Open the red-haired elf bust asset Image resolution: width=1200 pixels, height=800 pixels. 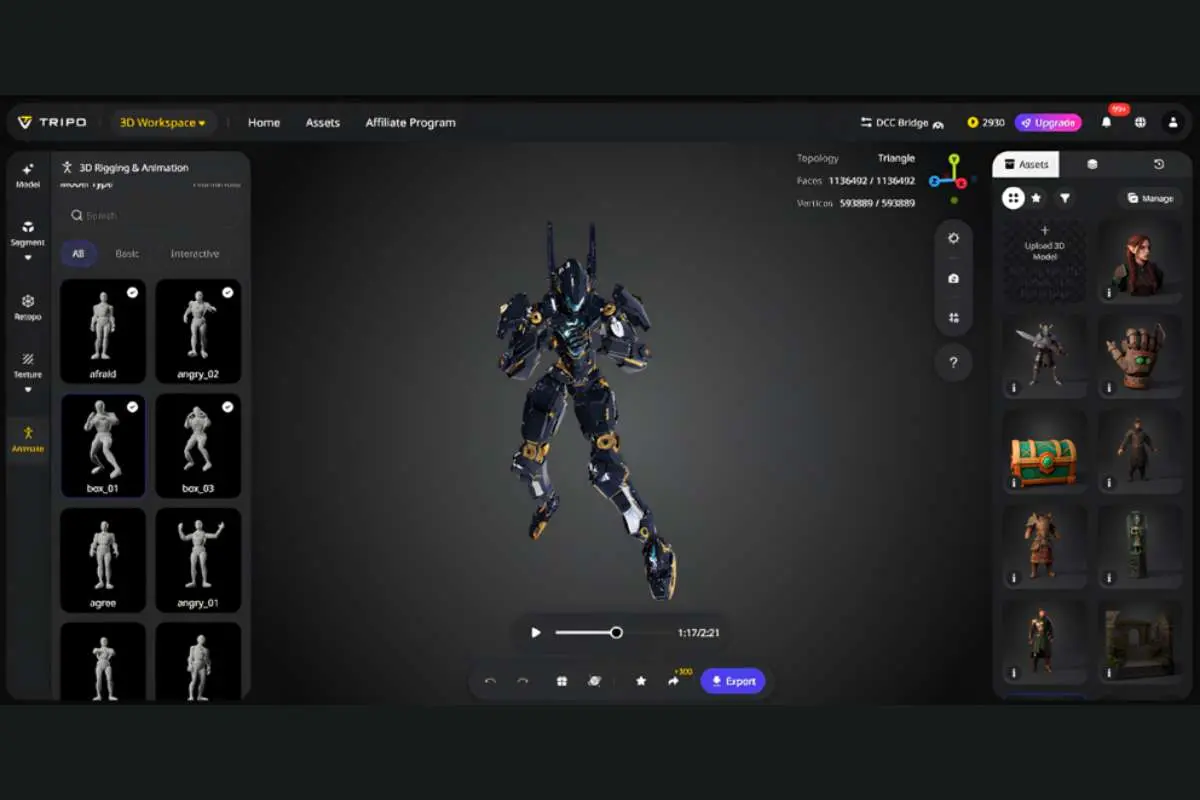coord(1140,260)
